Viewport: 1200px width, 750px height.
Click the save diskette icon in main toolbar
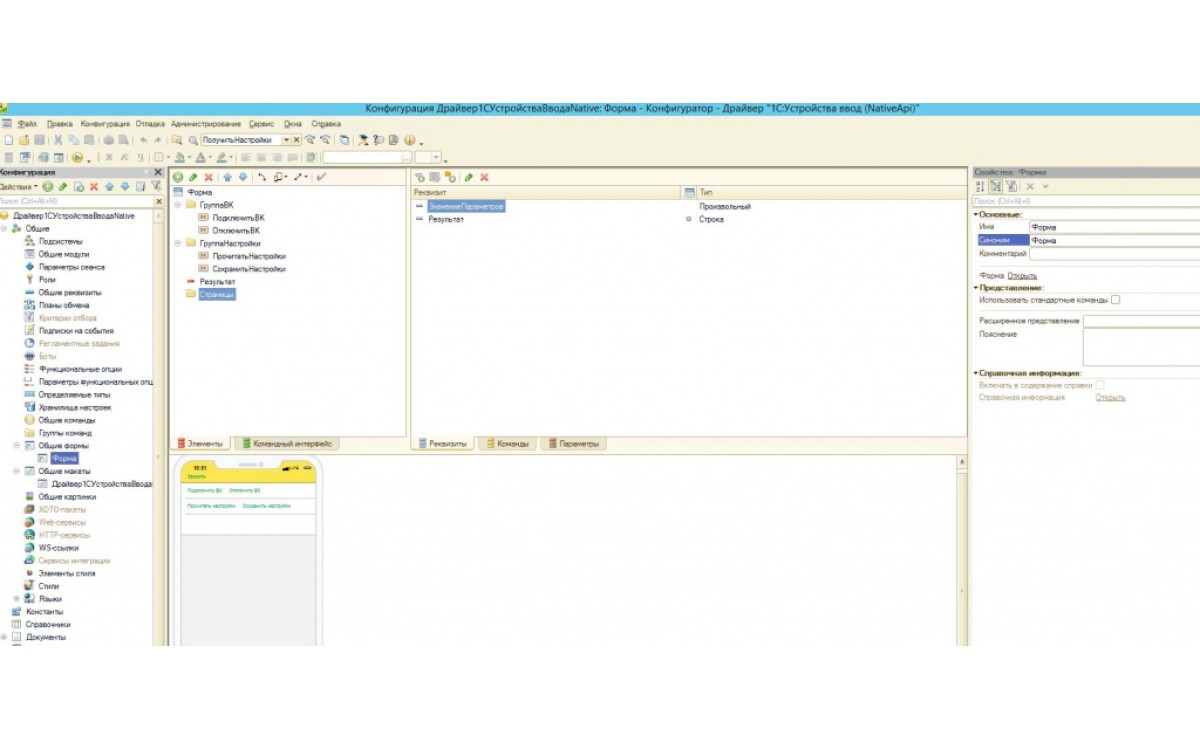pos(40,141)
